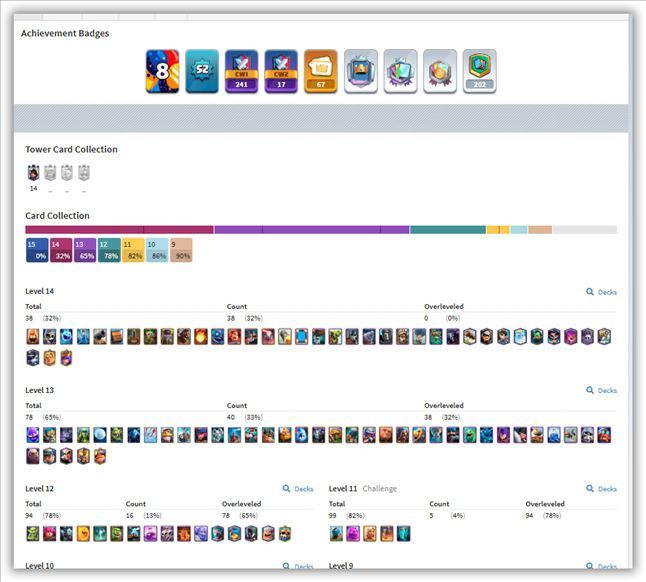Open the yellow Heal Spirit card in Level 12
The image size is (646, 582).
click(x=83, y=533)
